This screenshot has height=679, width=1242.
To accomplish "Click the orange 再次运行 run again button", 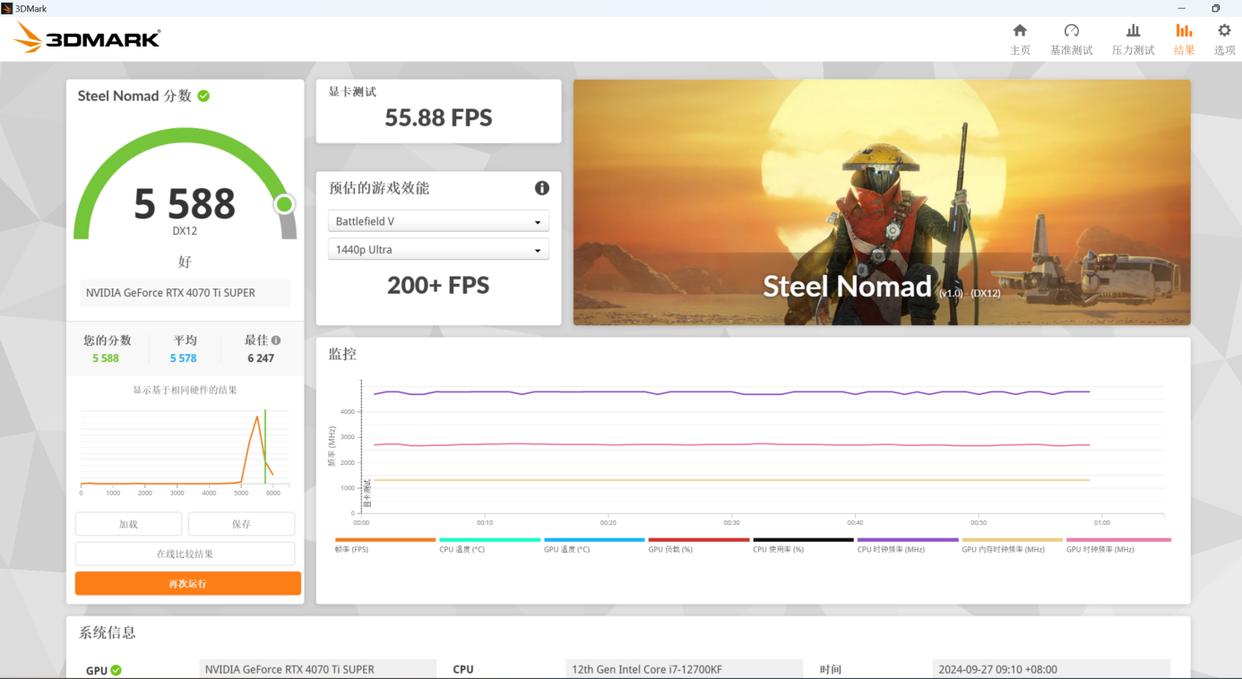I will 188,583.
